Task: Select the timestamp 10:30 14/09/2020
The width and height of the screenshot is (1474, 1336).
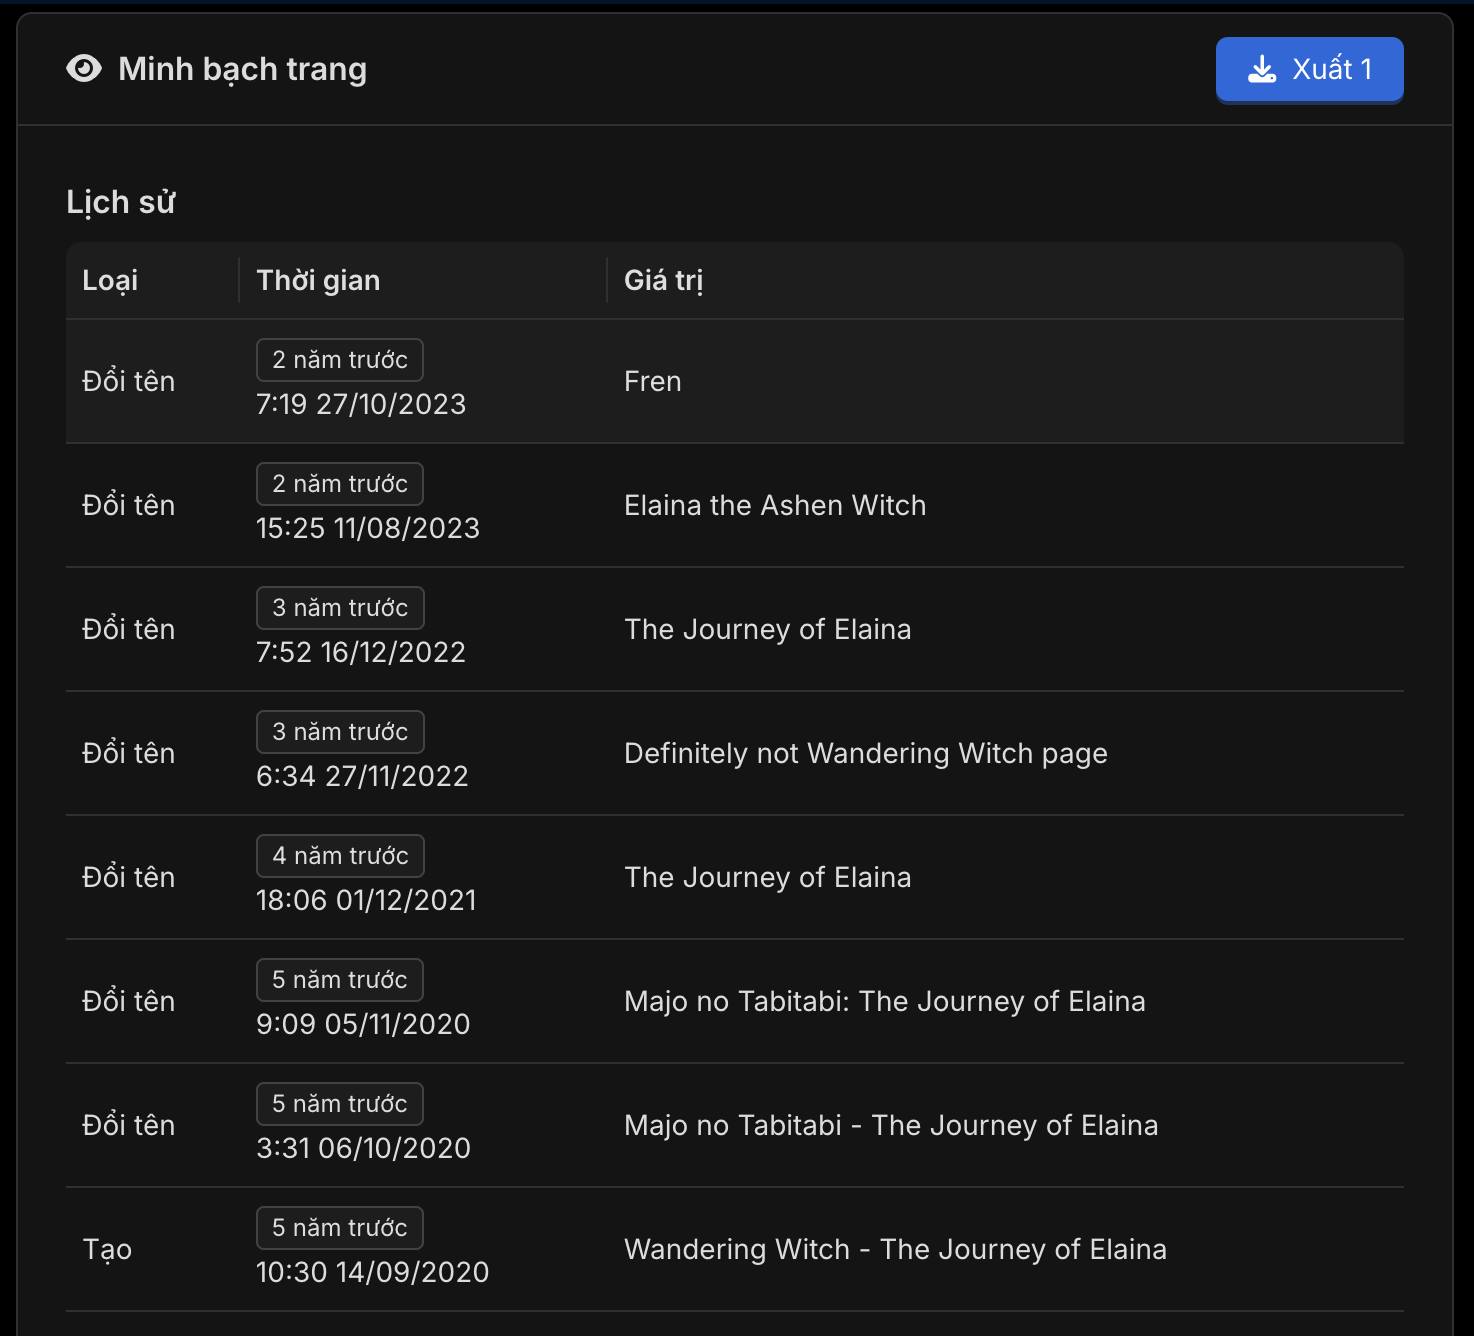Action: click(x=373, y=1272)
